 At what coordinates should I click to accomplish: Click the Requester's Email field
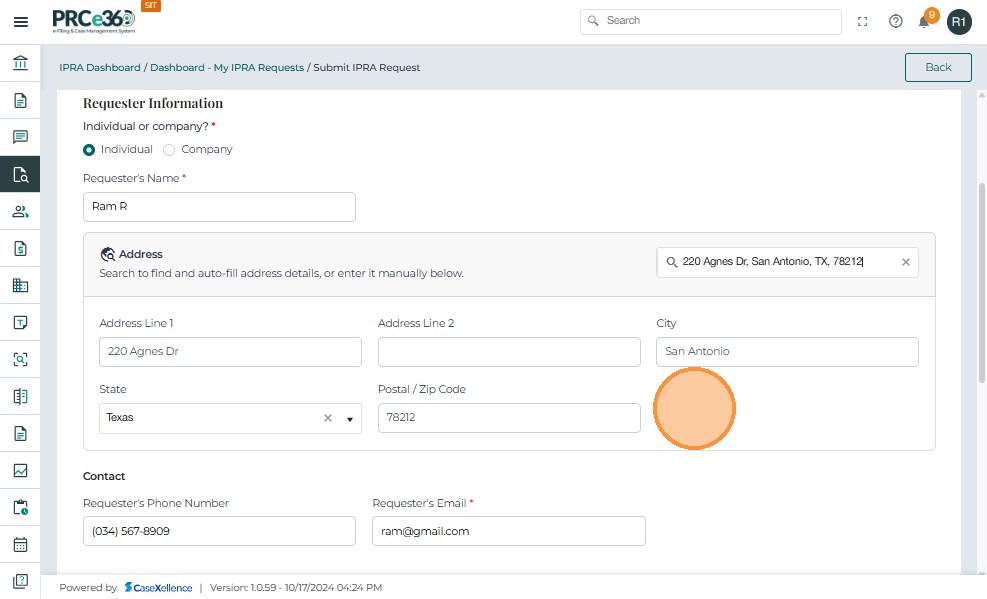tap(508, 531)
